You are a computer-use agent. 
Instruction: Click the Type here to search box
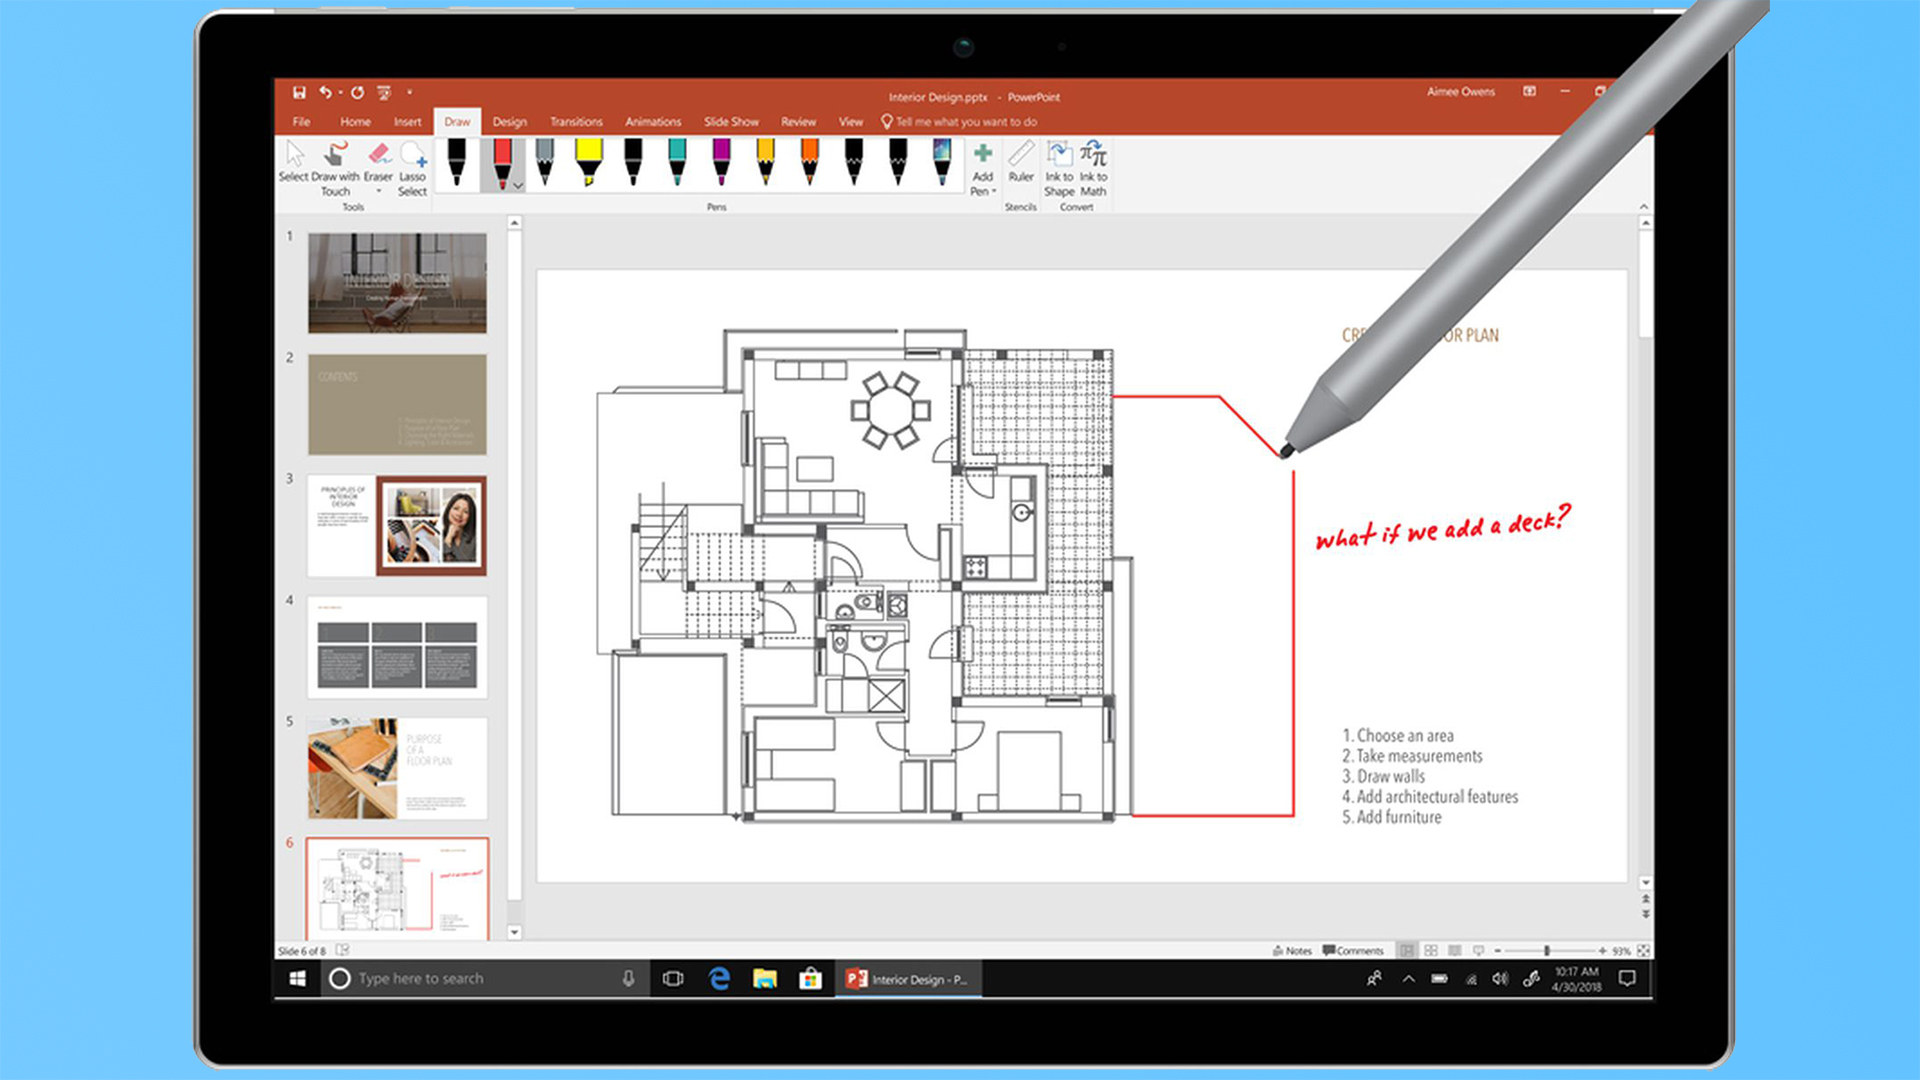click(x=485, y=979)
